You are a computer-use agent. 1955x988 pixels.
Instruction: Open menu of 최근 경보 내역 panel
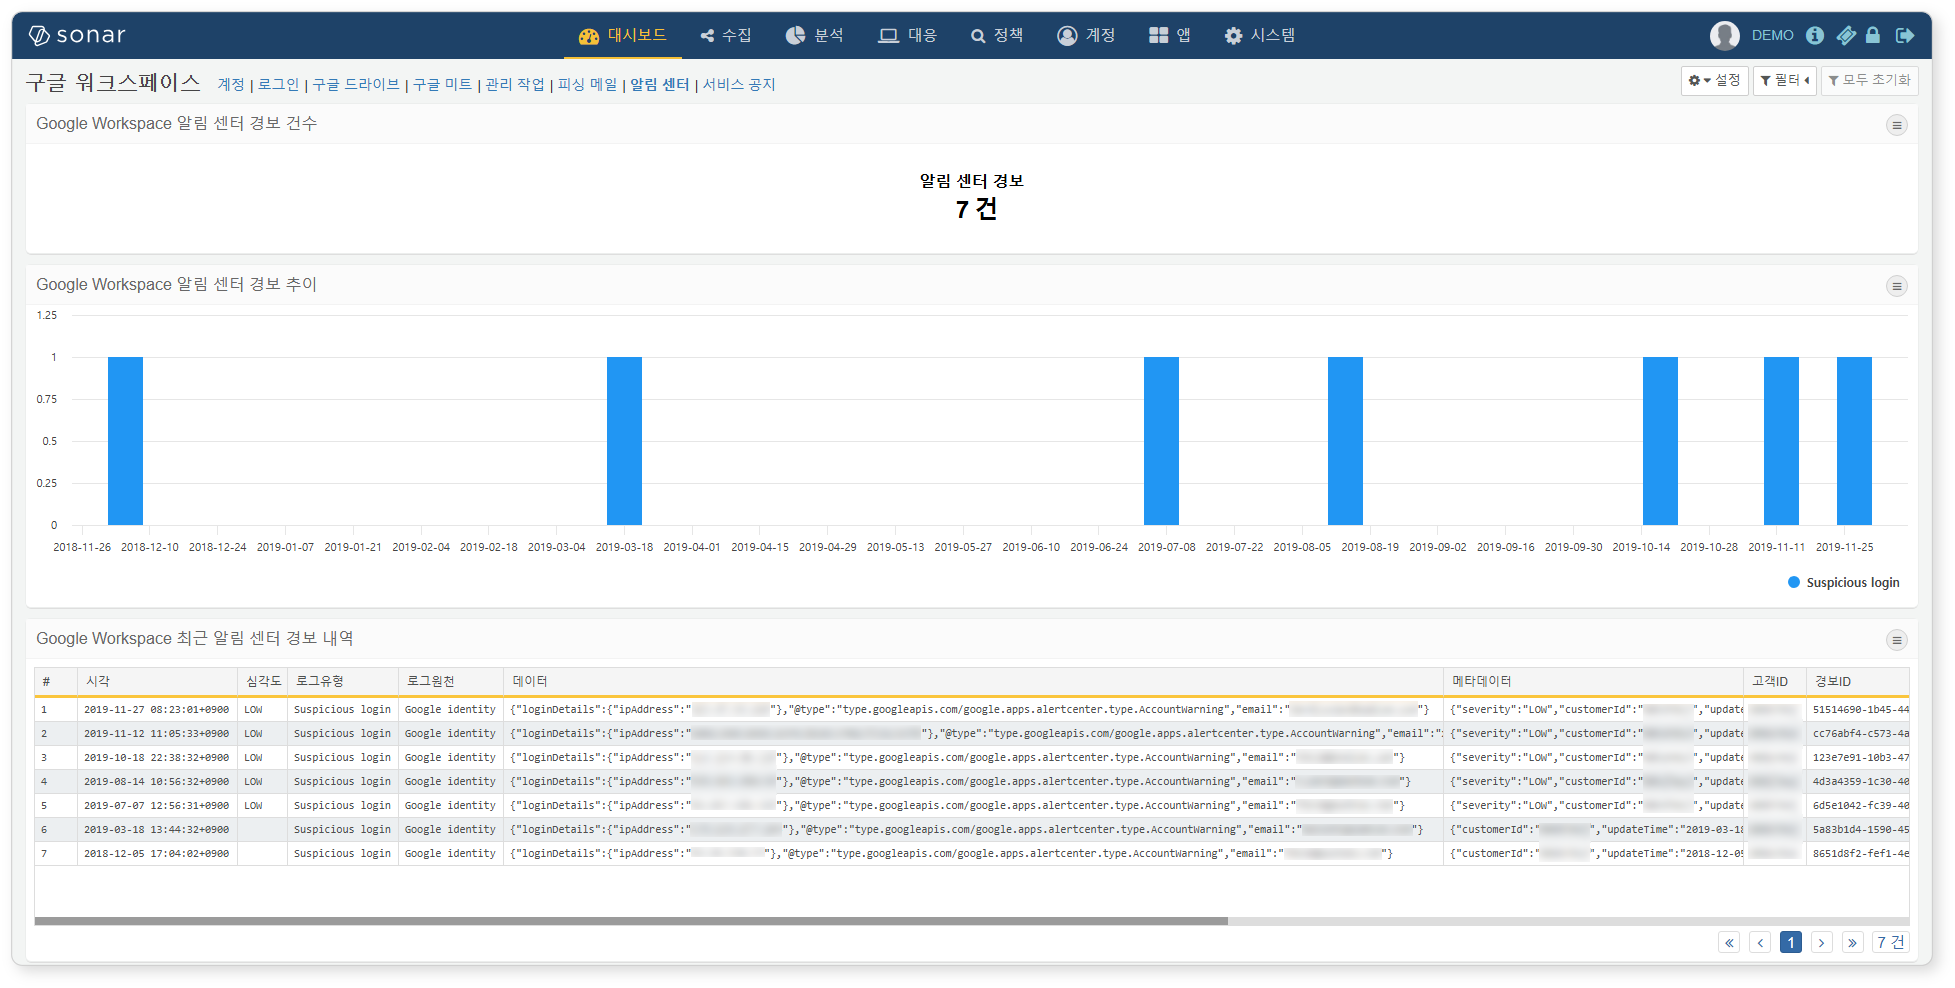[1896, 640]
